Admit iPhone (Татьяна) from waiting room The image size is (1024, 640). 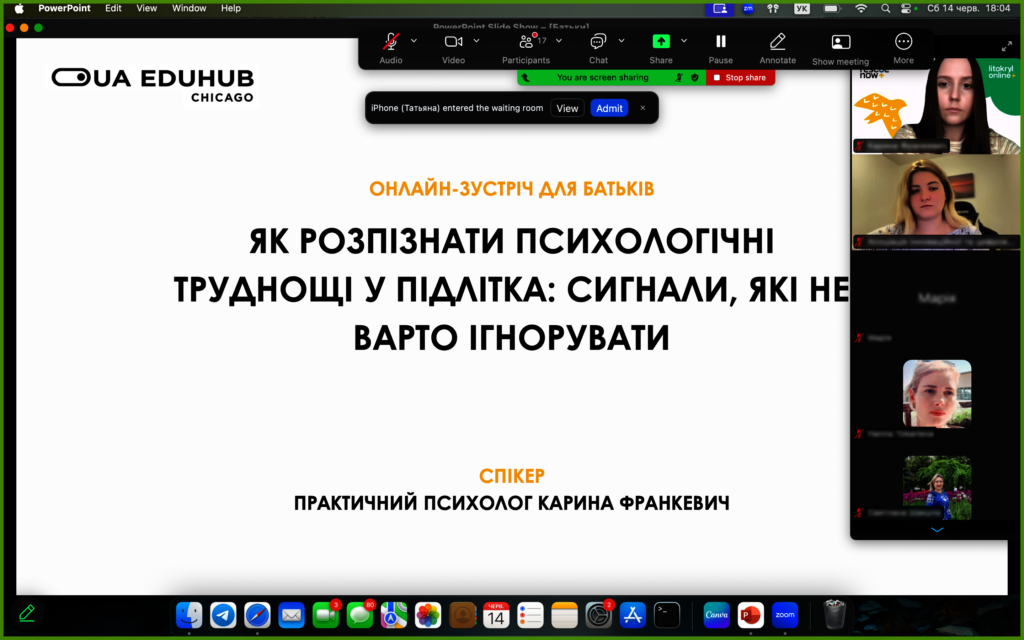click(x=609, y=108)
